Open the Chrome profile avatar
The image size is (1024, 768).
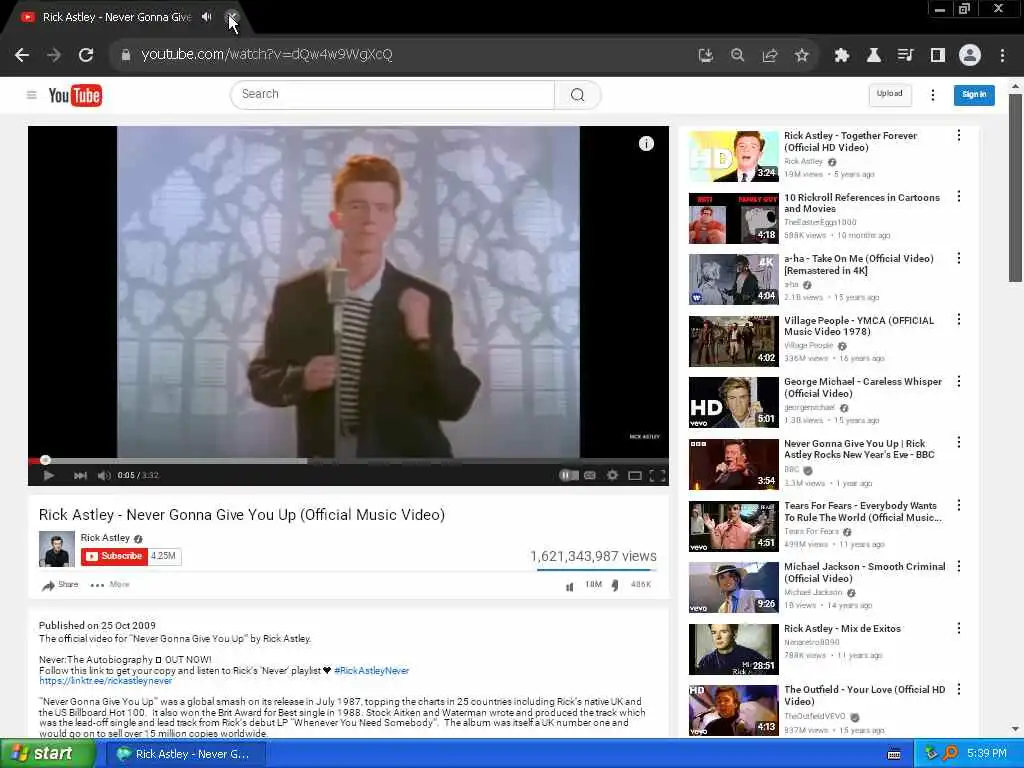(x=970, y=55)
